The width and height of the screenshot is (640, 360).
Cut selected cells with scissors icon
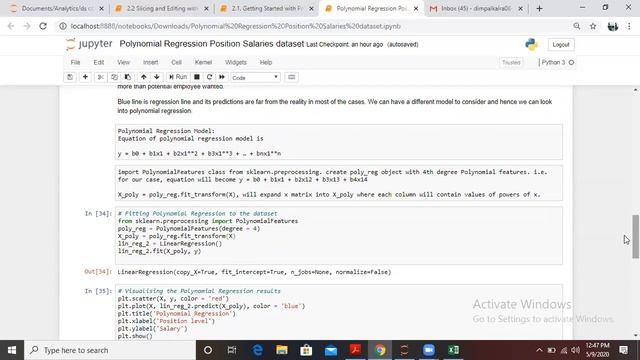(x=100, y=77)
